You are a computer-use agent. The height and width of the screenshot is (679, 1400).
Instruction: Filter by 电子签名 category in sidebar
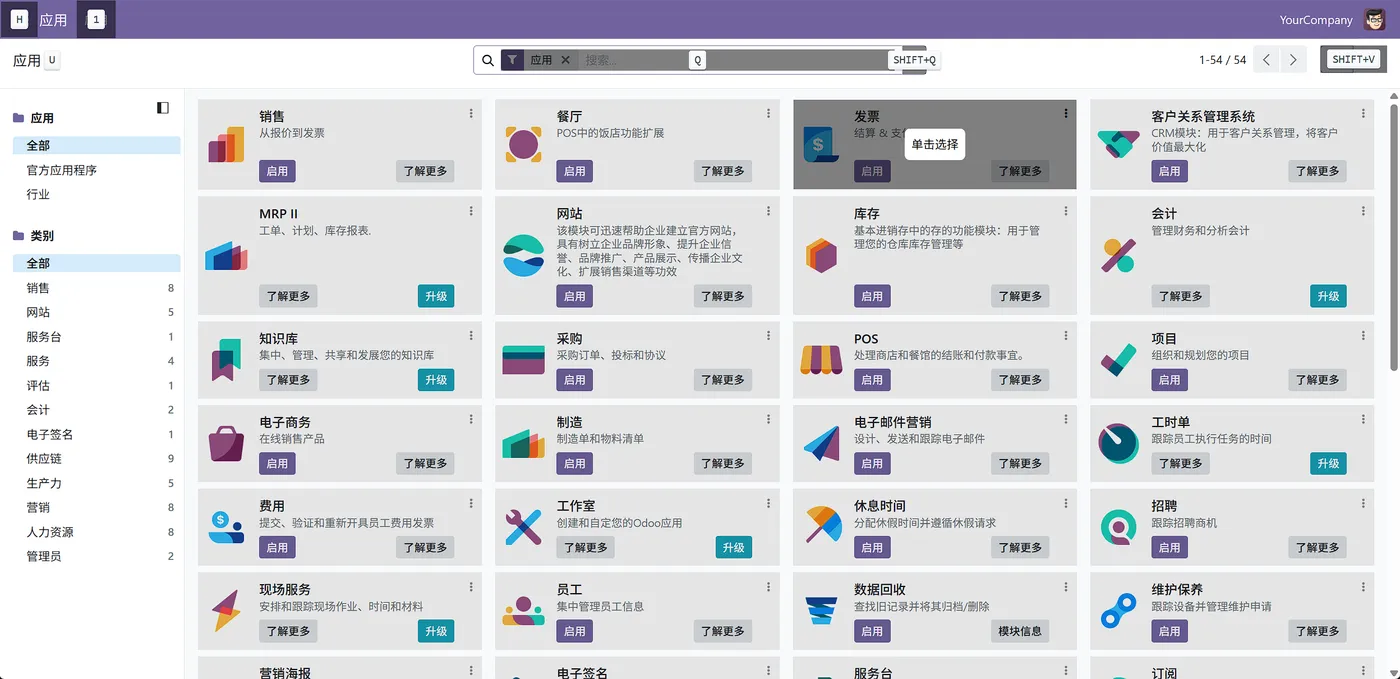(x=97, y=434)
